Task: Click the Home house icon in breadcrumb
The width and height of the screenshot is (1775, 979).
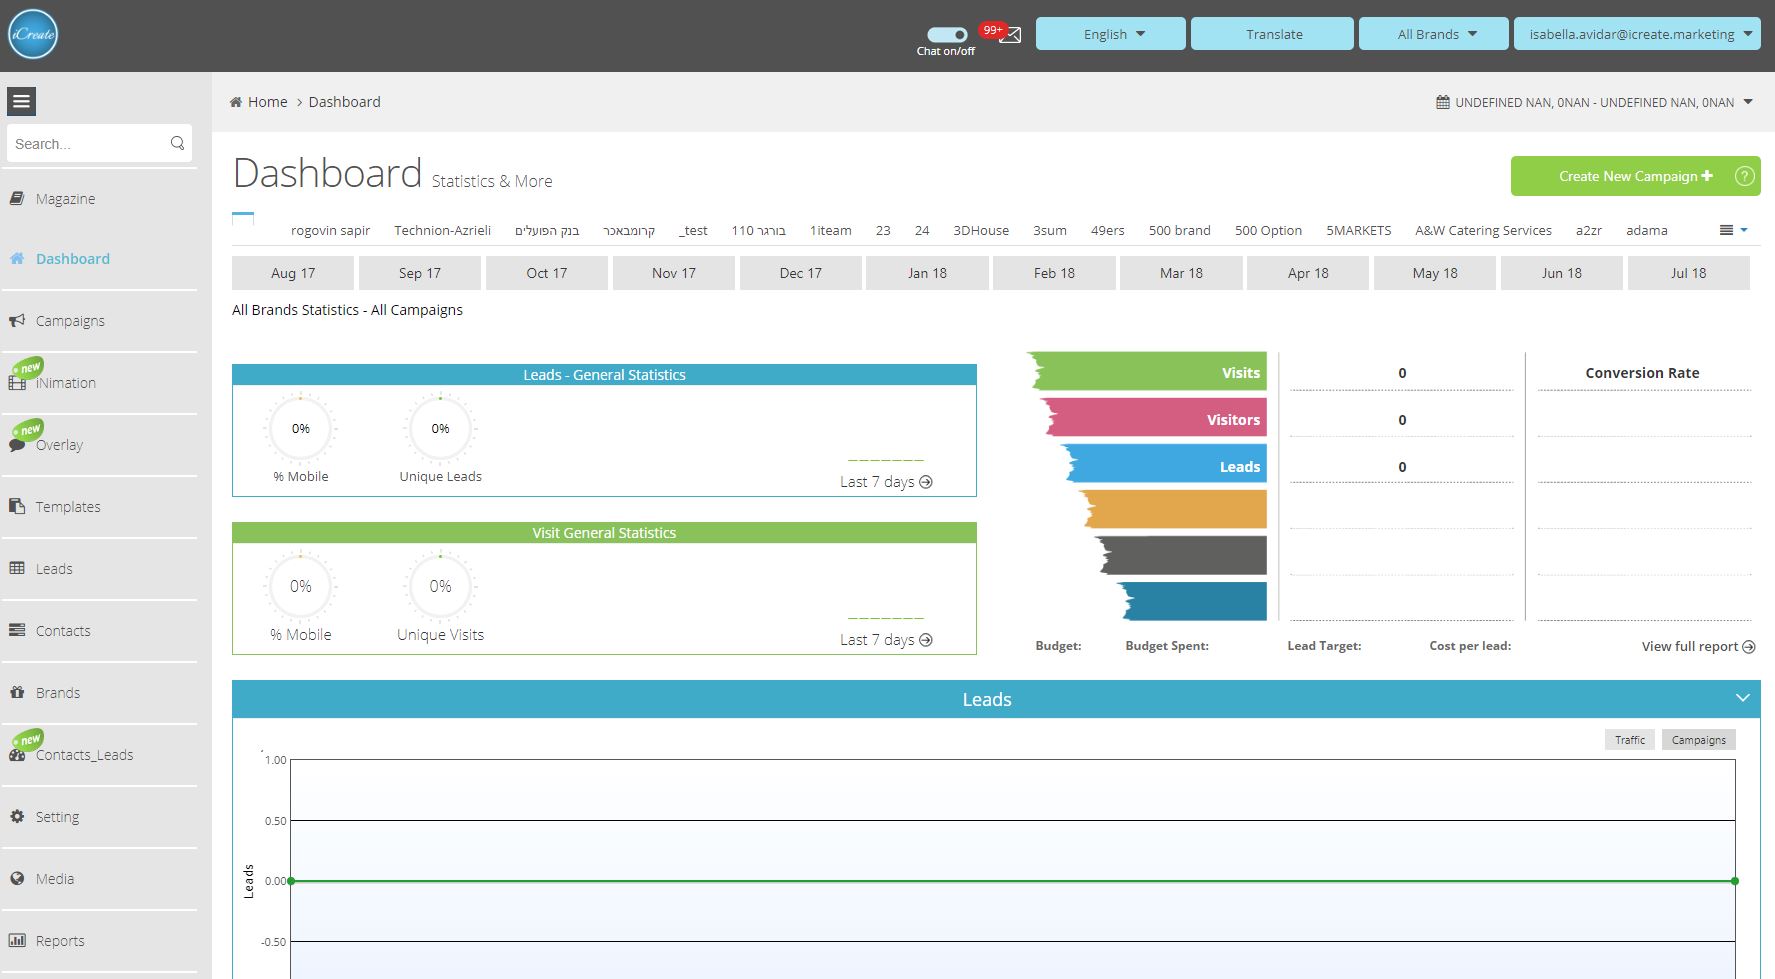Action: tap(236, 102)
